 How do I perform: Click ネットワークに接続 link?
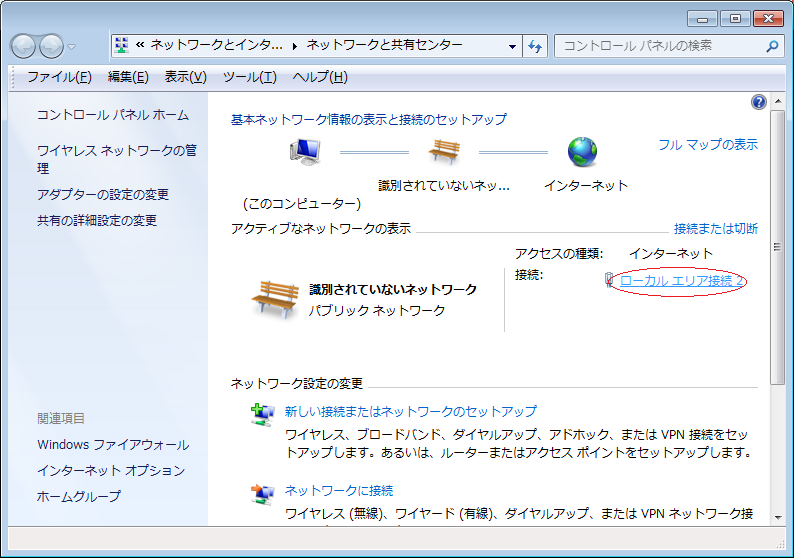click(339, 490)
